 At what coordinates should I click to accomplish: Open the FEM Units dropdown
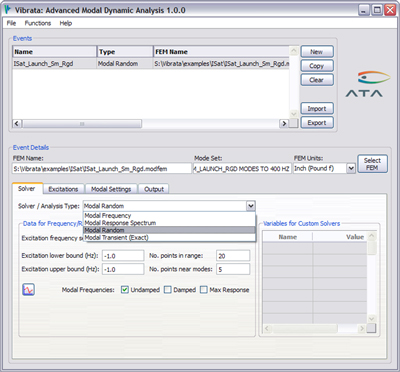[x=351, y=168]
